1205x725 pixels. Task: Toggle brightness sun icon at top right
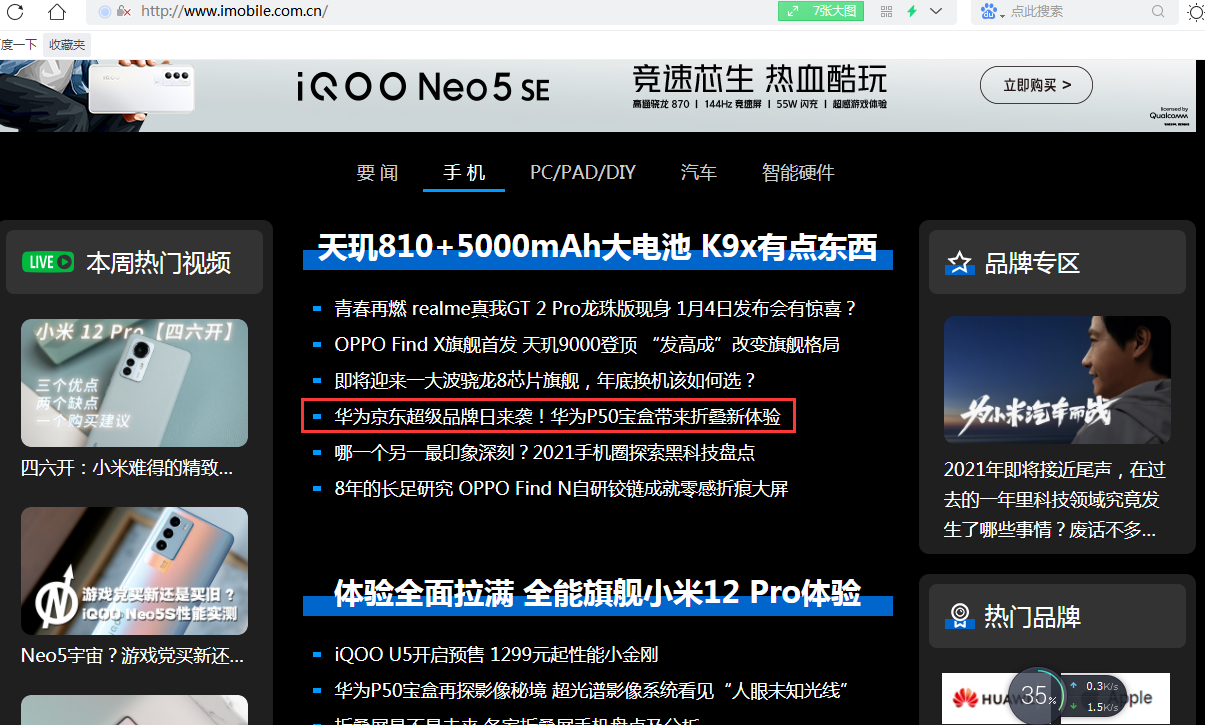(1195, 12)
